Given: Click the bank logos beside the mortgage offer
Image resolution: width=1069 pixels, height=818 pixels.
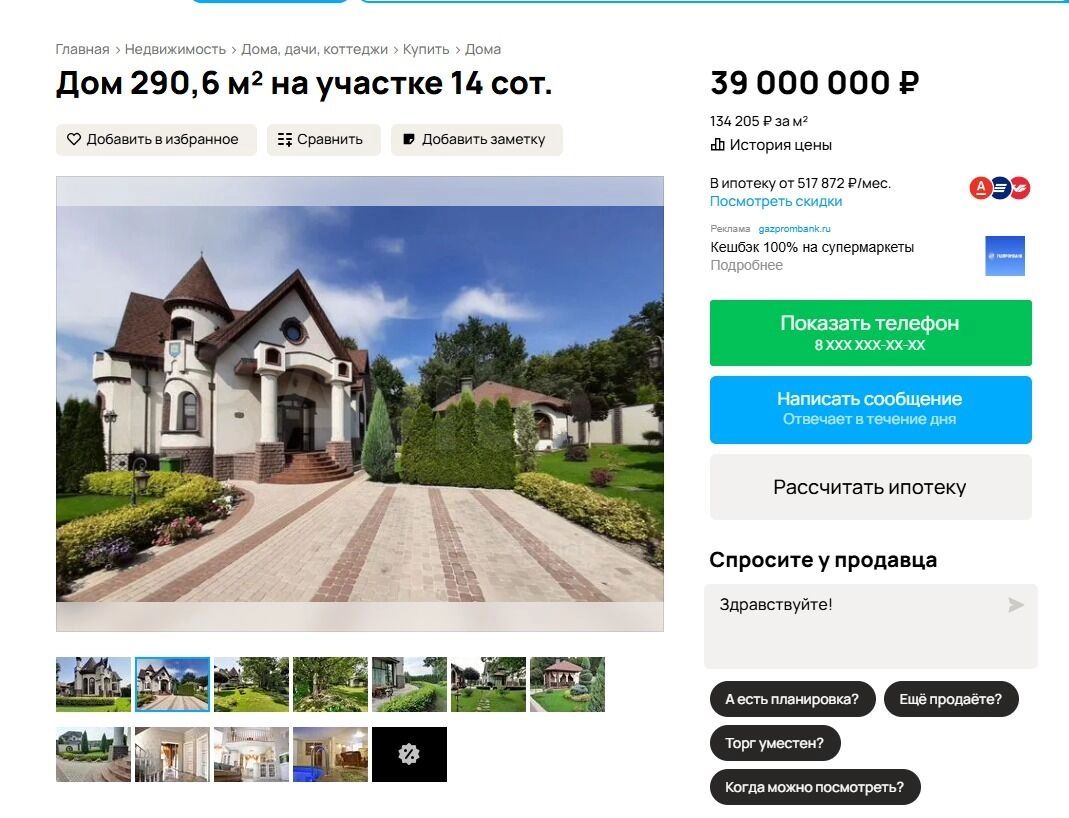Looking at the screenshot, I should tap(999, 188).
